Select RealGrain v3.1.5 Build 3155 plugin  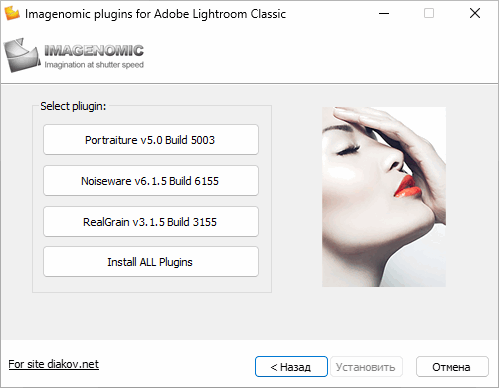151,222
